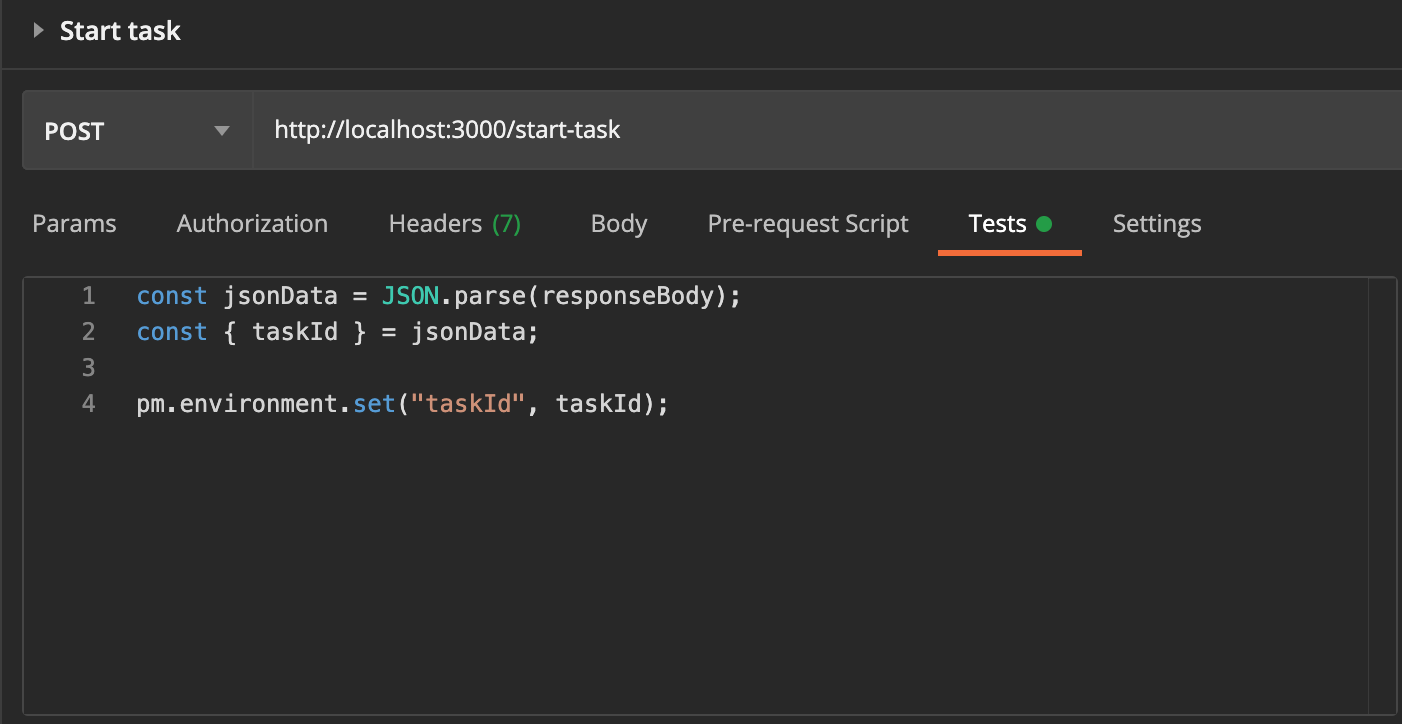Viewport: 1402px width, 724px height.
Task: Open the Authorization tab
Action: pos(252,223)
